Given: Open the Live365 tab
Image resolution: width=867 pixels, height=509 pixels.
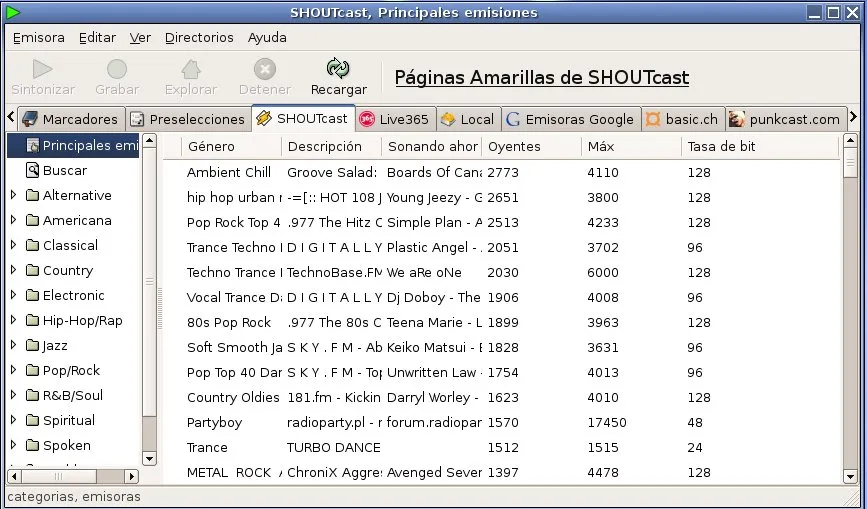Looking at the screenshot, I should pyautogui.click(x=394, y=119).
